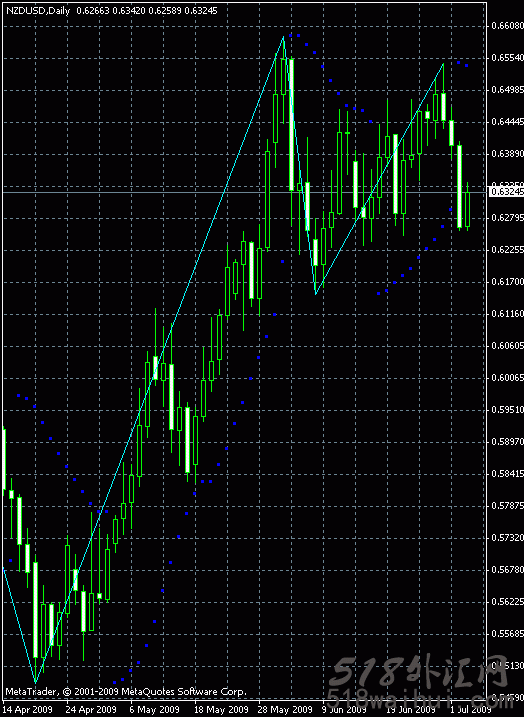Click the 0.65540 price axis label
Image resolution: width=524 pixels, height=717 pixels.
(507, 58)
